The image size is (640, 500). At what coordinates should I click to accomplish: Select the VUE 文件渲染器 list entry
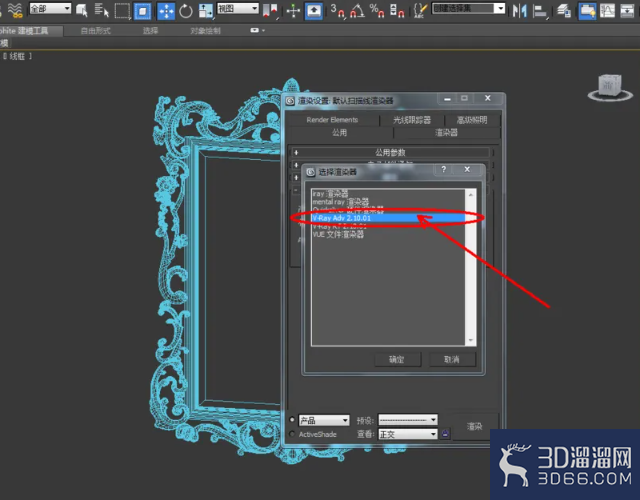388,234
